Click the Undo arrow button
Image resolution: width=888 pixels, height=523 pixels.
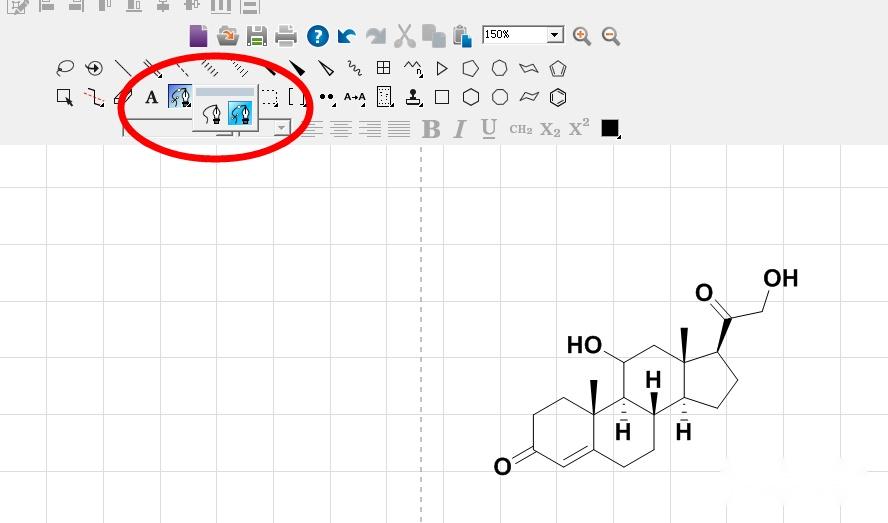pyautogui.click(x=347, y=36)
